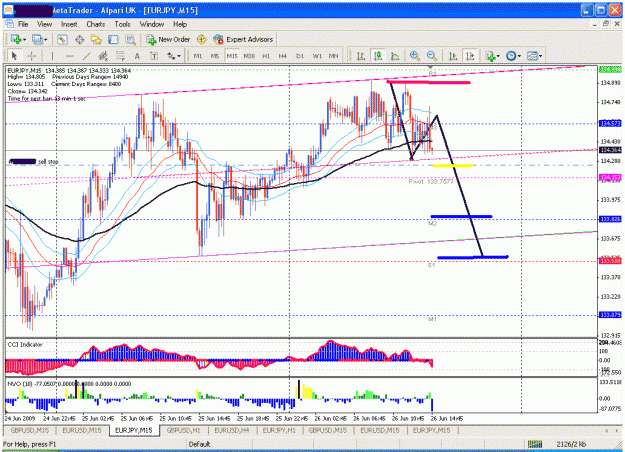The width and height of the screenshot is (625, 452).
Task: Click the 'sell stop' order label
Action: tap(48, 161)
